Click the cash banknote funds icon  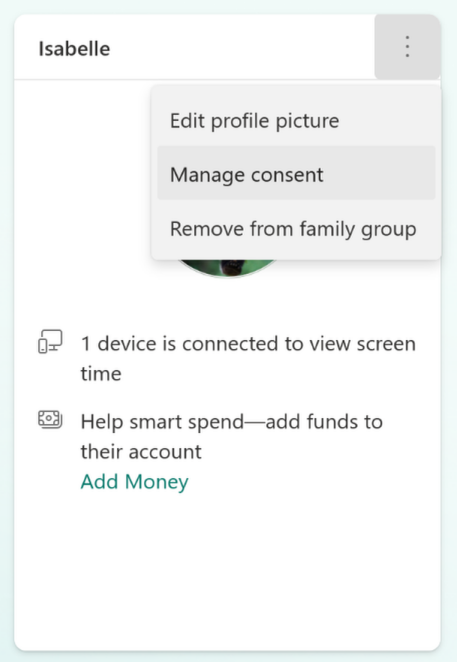tap(50, 420)
